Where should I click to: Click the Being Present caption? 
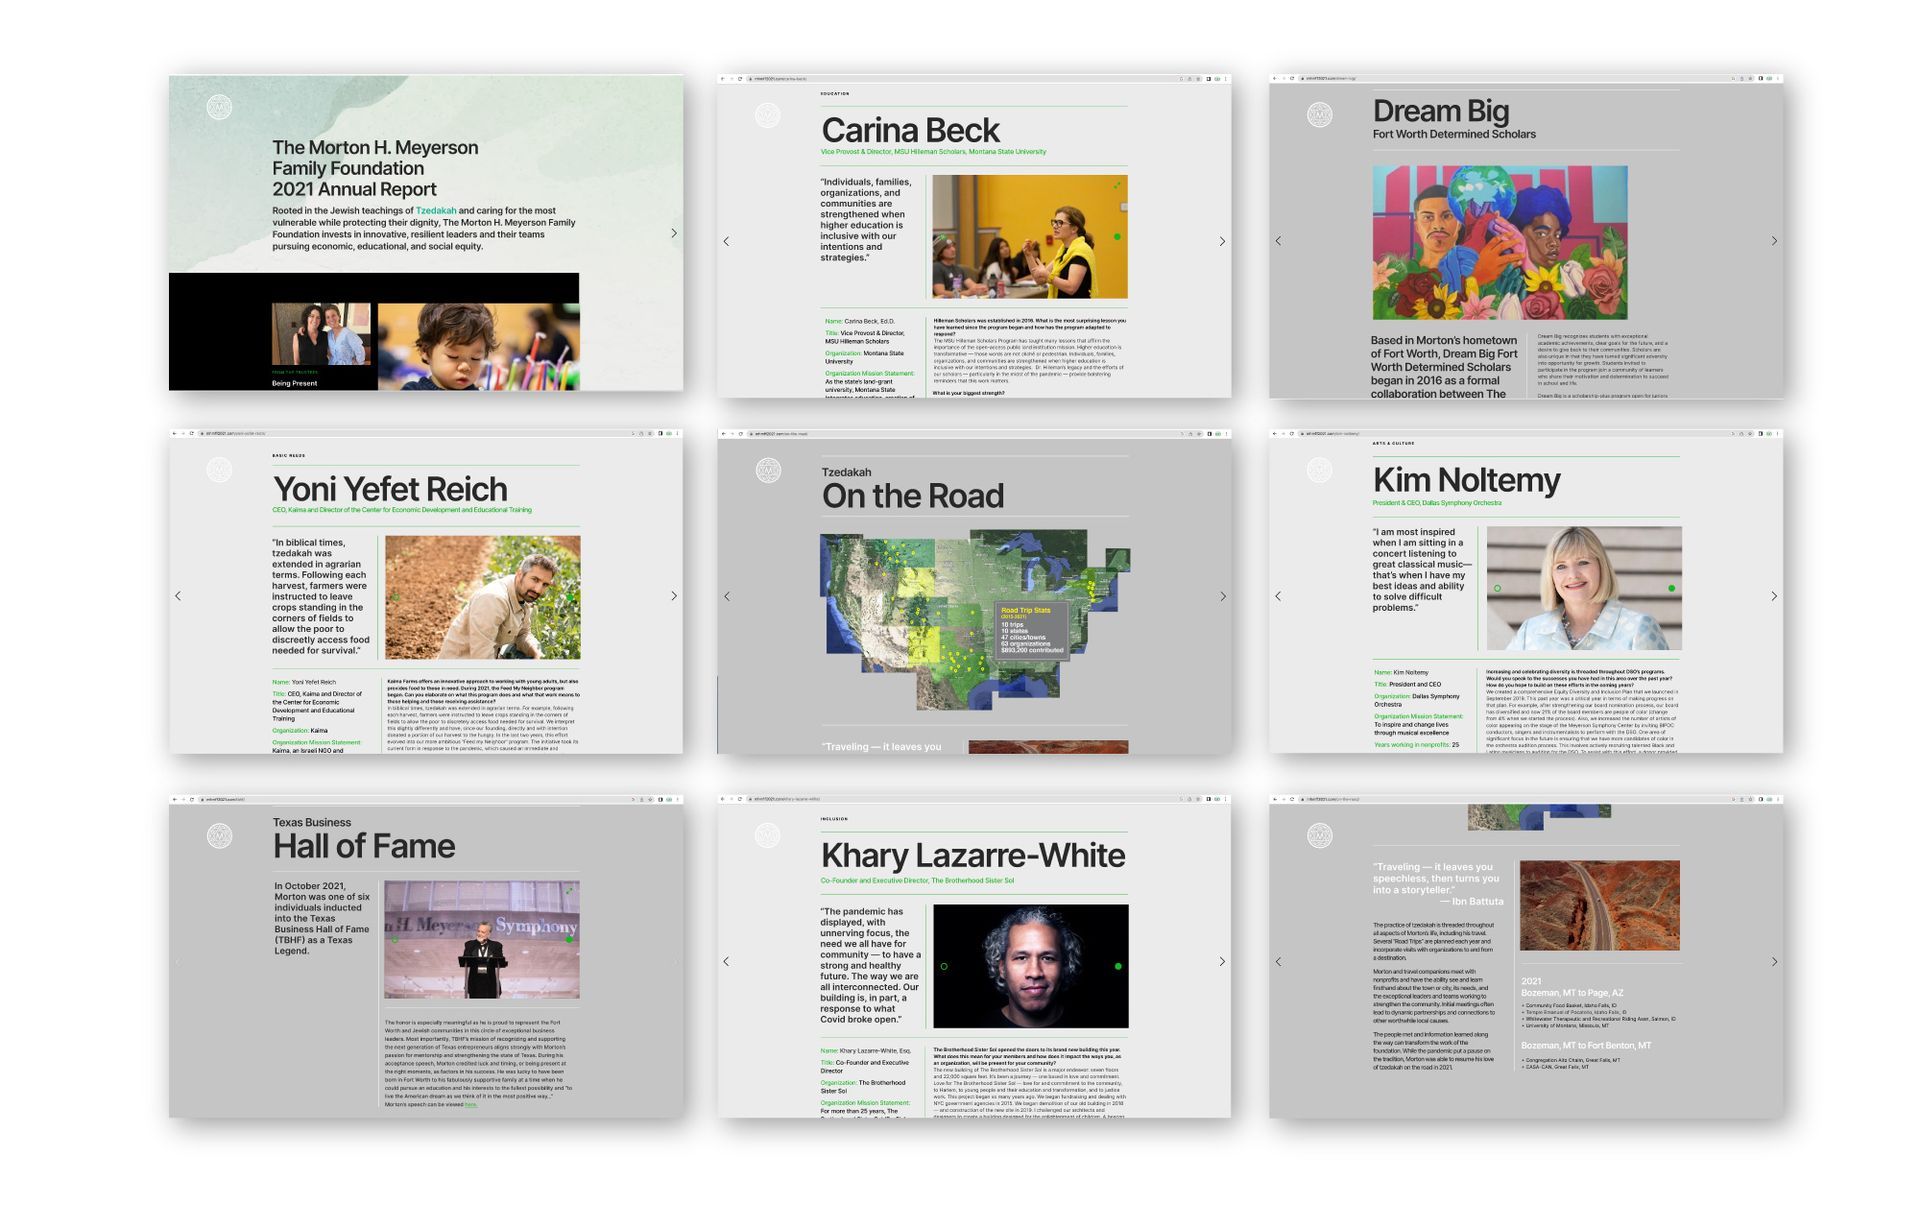click(x=295, y=383)
